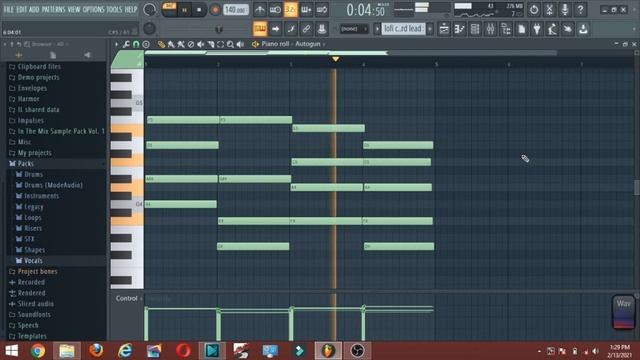Select the playback speaker tool in piano roll
Image resolution: width=640 pixels, height=360 pixels.
[240, 44]
